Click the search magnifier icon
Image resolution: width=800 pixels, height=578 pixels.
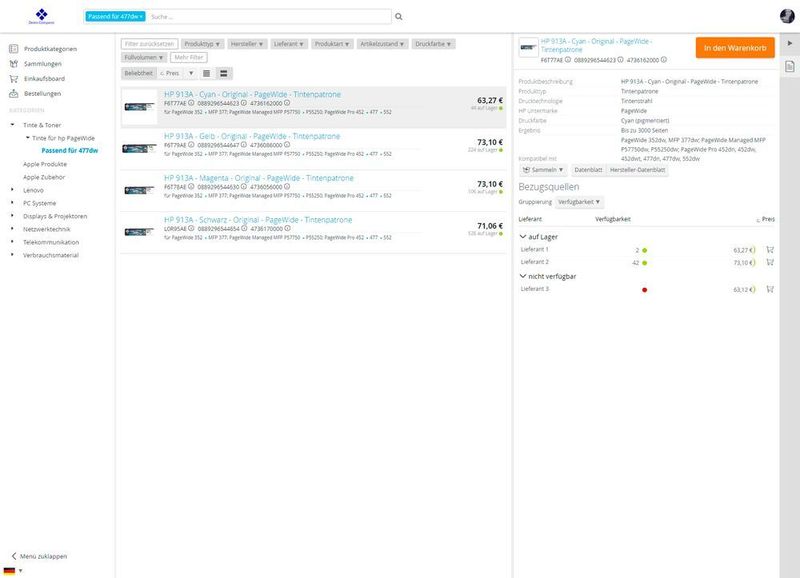(x=400, y=16)
